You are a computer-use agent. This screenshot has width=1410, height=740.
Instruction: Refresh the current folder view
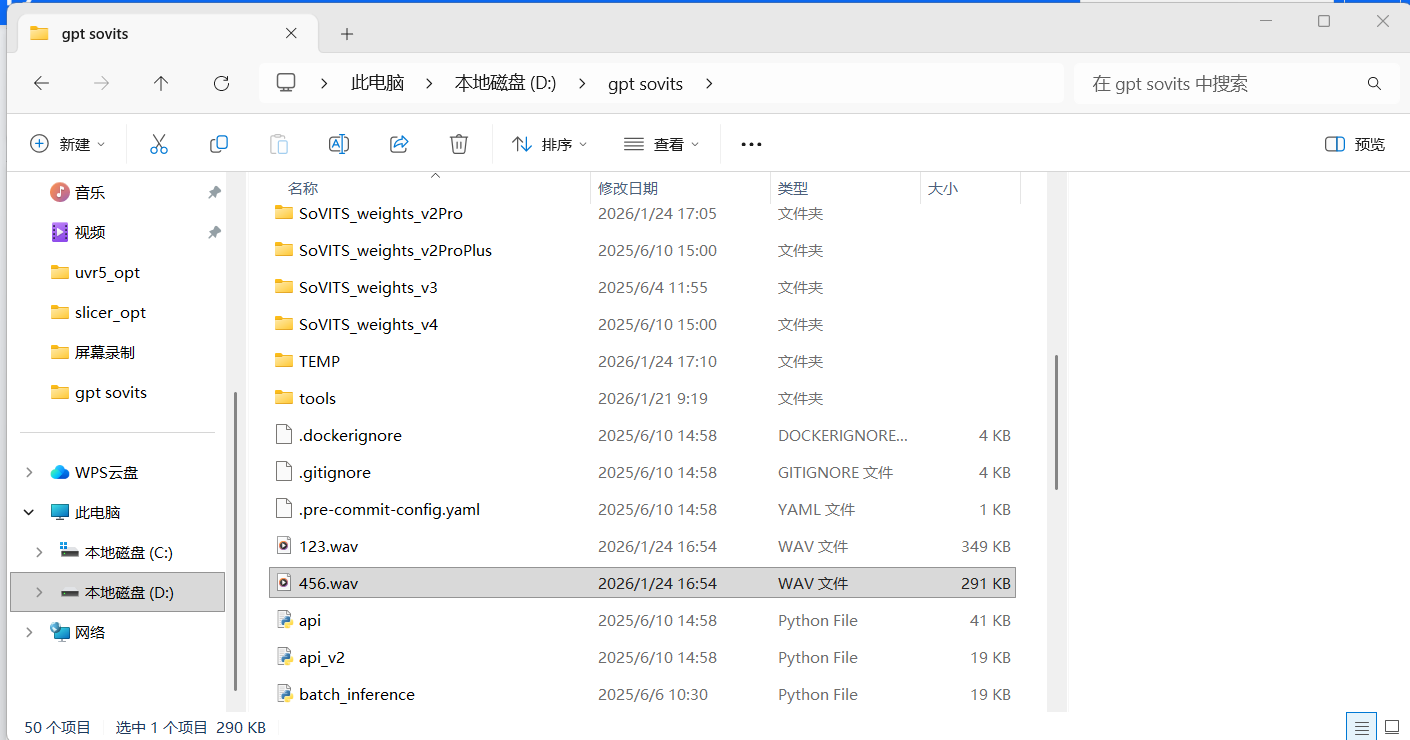222,84
